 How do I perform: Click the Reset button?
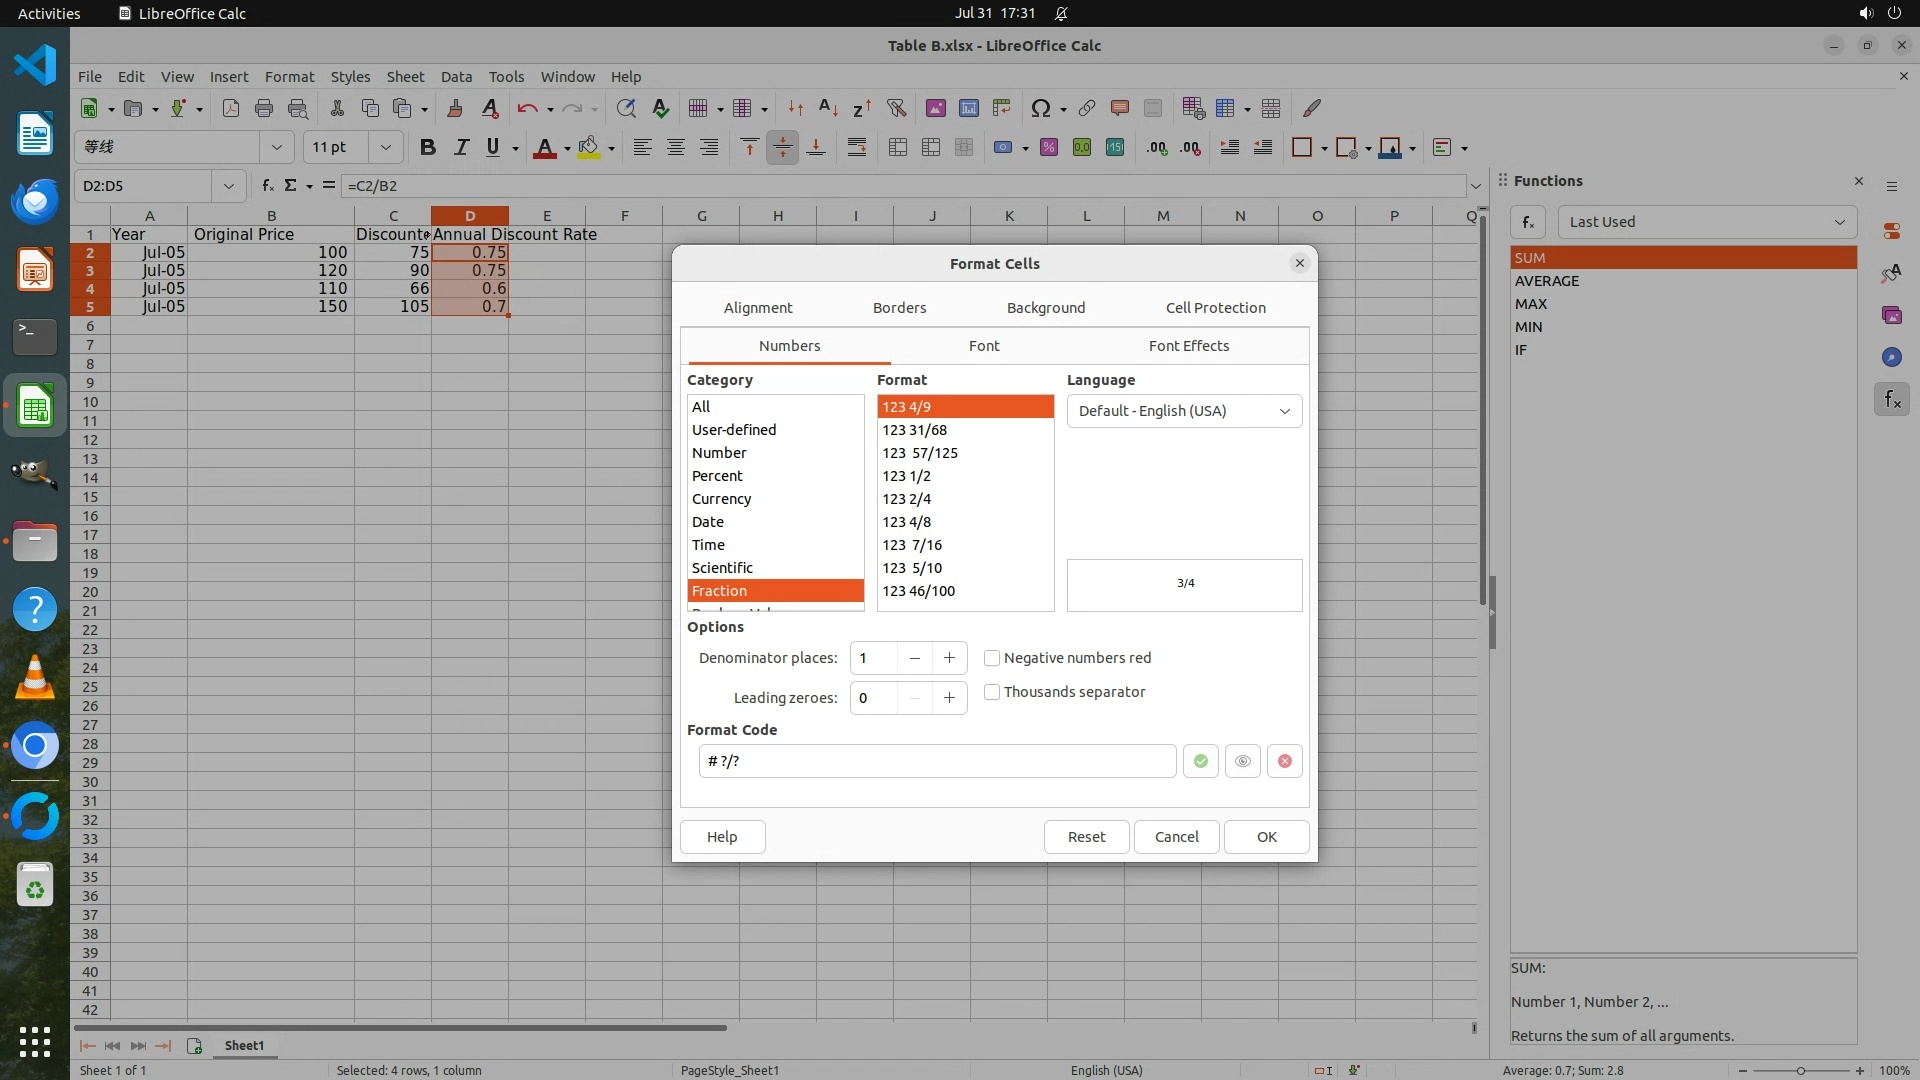(x=1086, y=837)
